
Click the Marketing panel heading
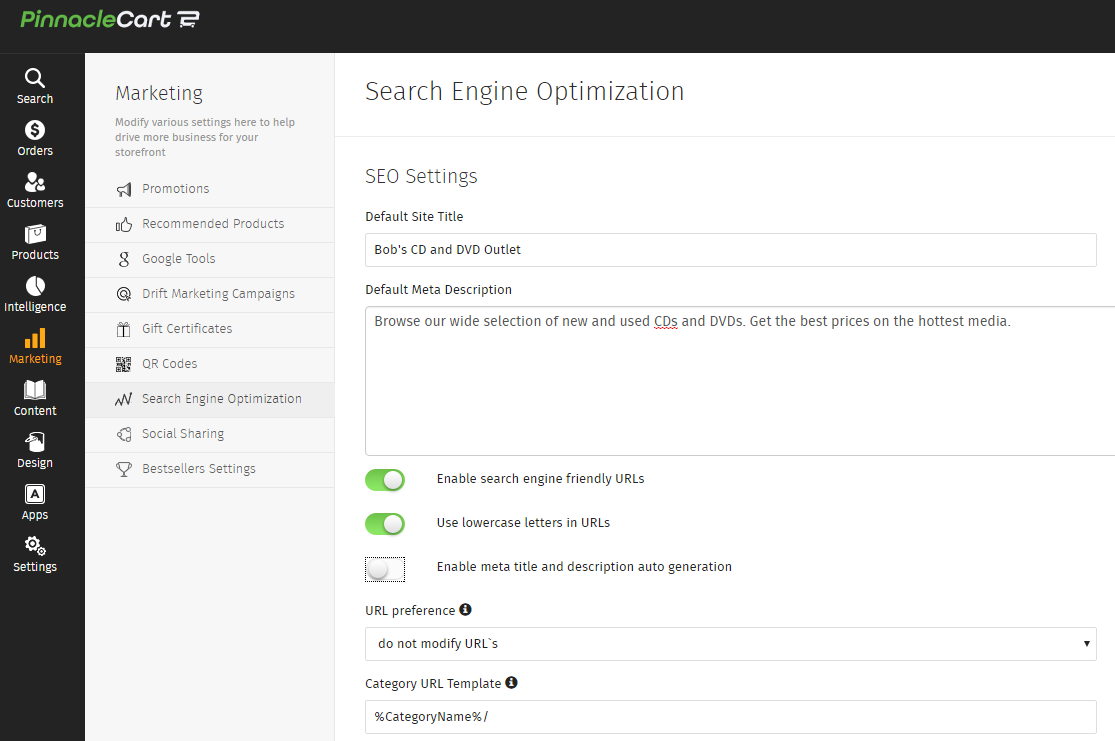pyautogui.click(x=159, y=93)
